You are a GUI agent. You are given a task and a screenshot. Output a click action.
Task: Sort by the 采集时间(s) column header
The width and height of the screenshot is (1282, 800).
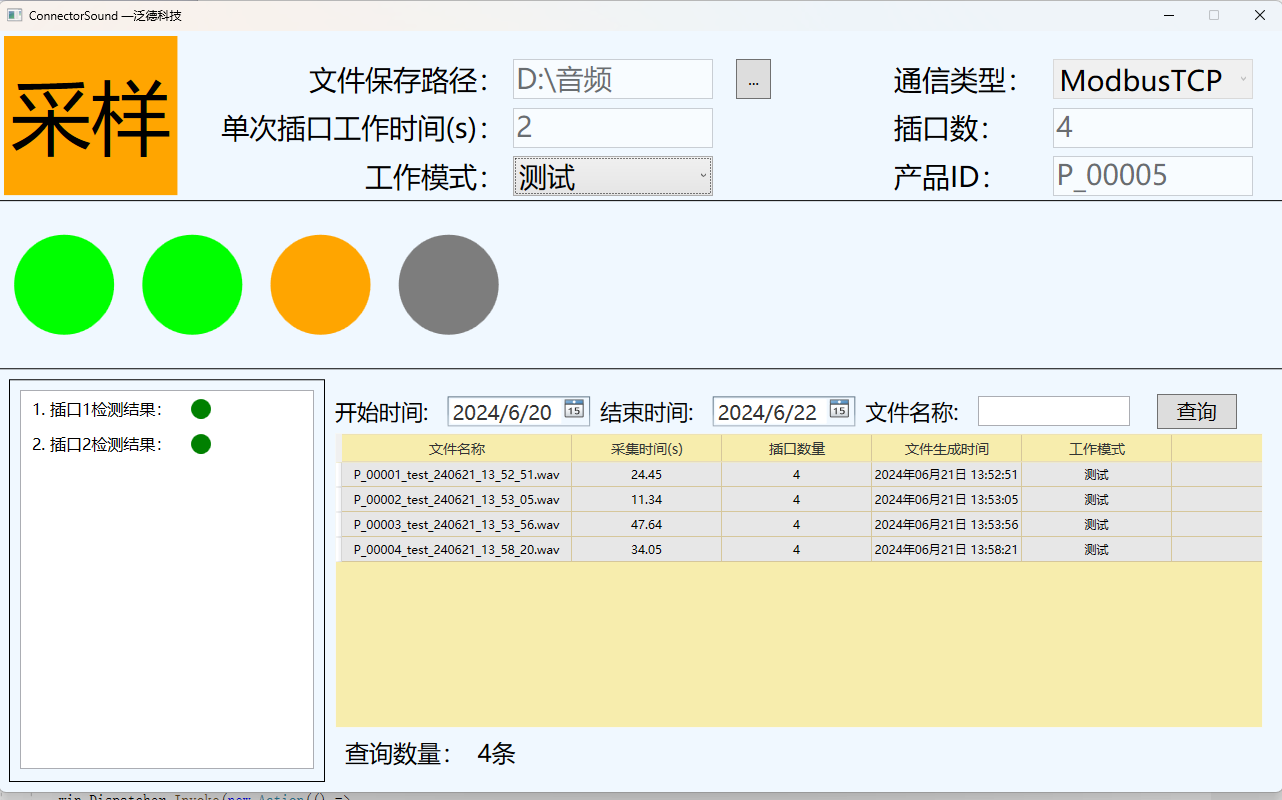(647, 449)
